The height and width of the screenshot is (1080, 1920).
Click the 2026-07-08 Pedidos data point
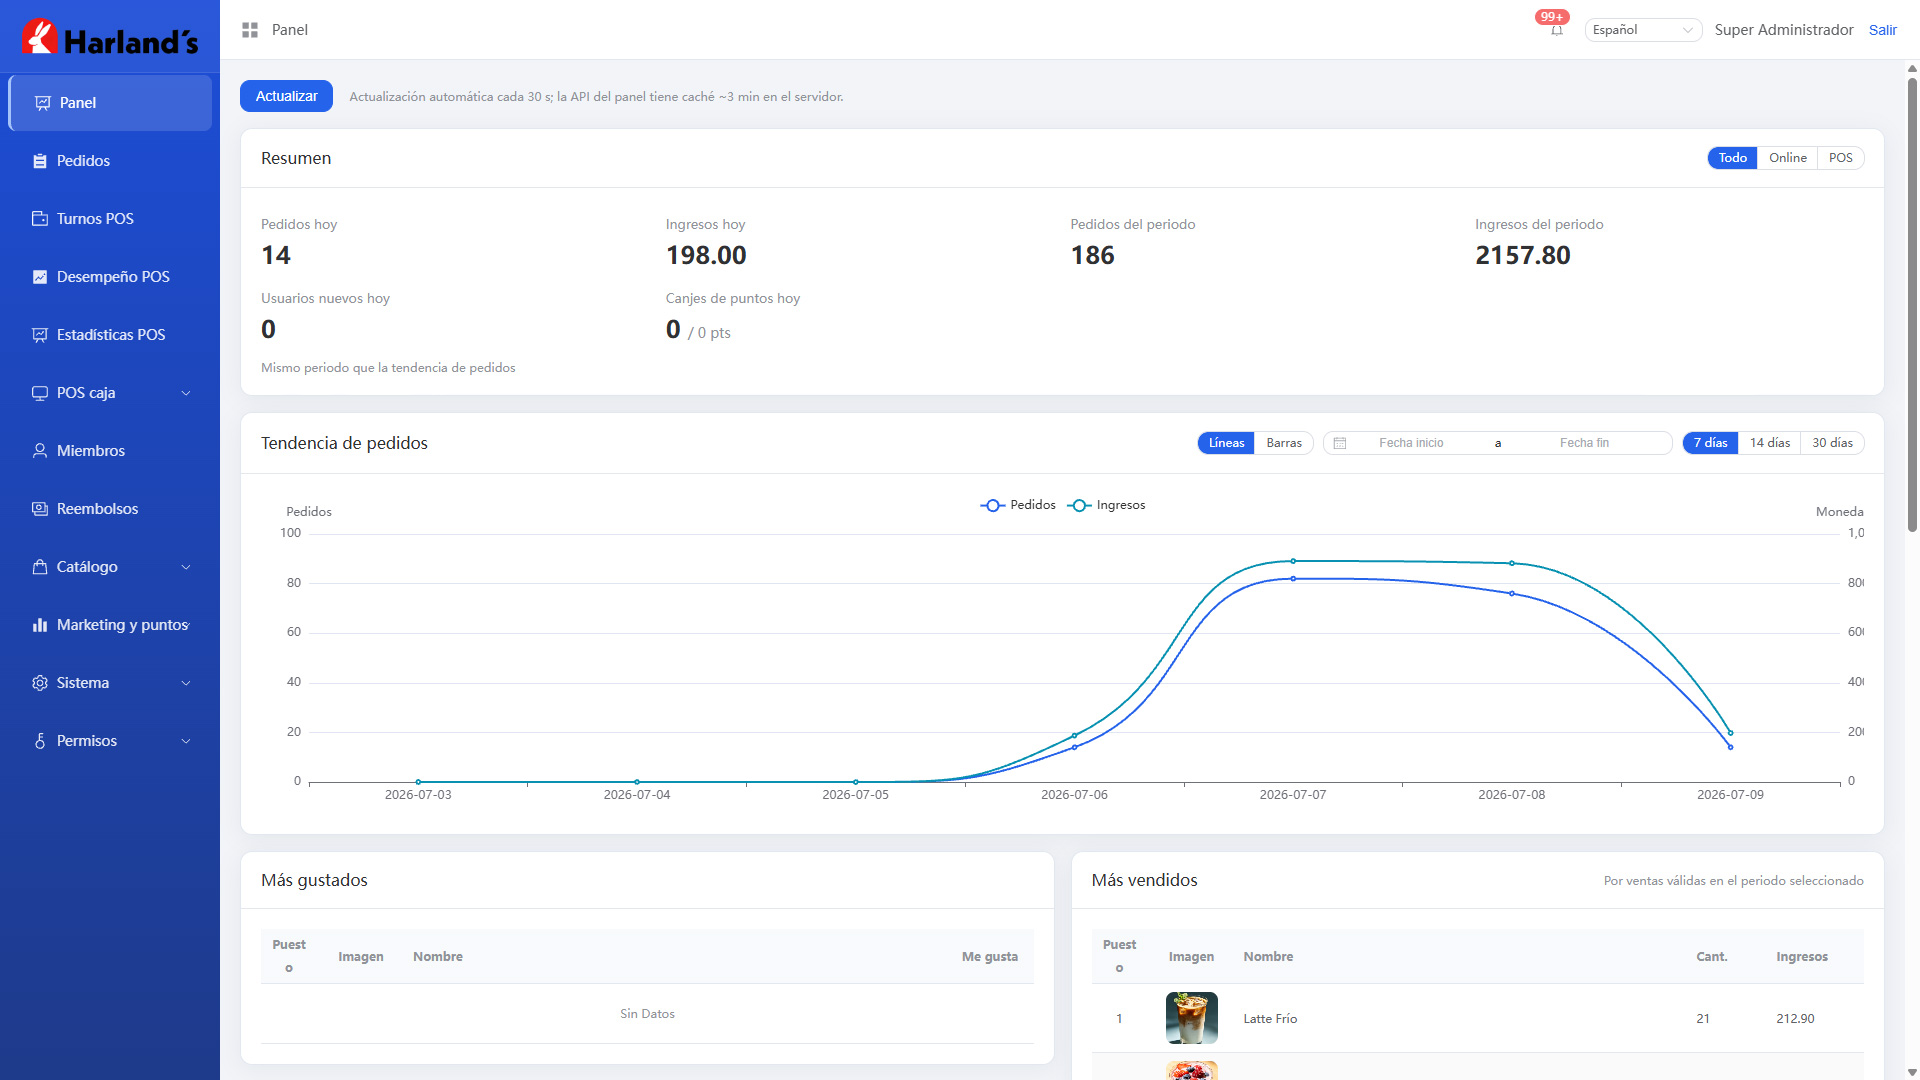(x=1512, y=594)
